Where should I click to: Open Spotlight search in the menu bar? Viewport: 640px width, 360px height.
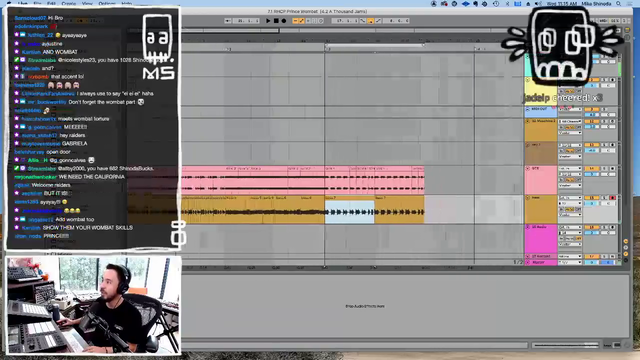(619, 4)
